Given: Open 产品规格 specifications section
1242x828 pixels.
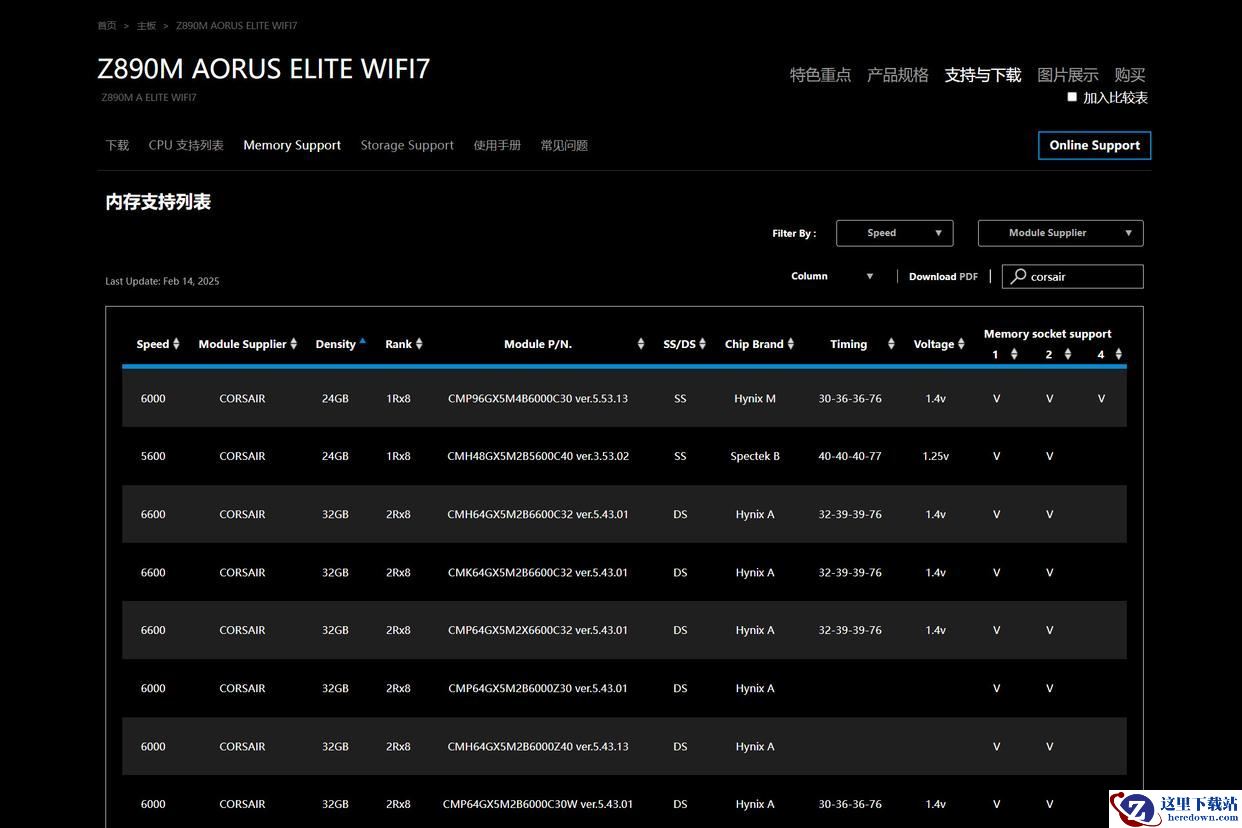Looking at the screenshot, I should pos(897,75).
